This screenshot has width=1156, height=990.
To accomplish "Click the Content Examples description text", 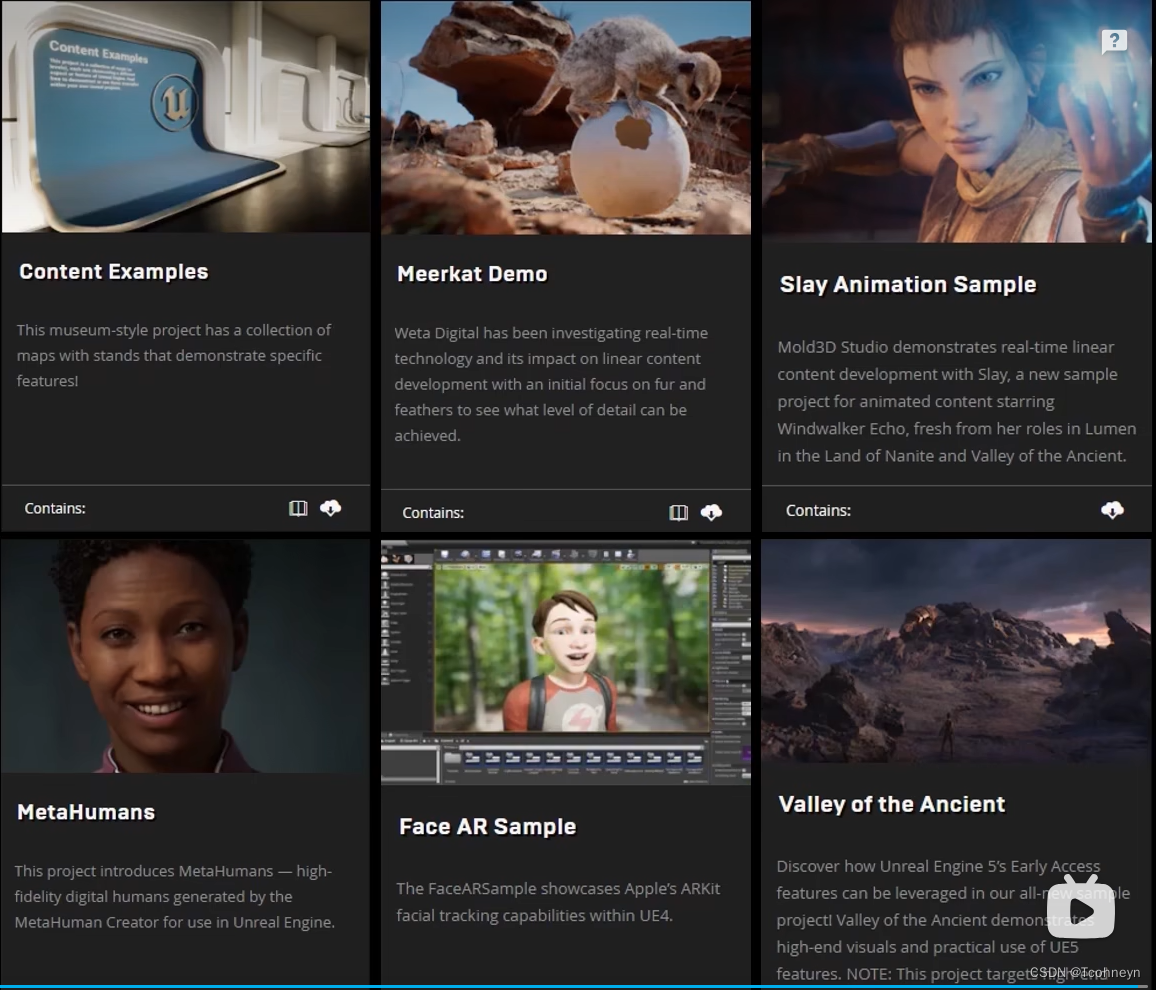I will pos(173,355).
